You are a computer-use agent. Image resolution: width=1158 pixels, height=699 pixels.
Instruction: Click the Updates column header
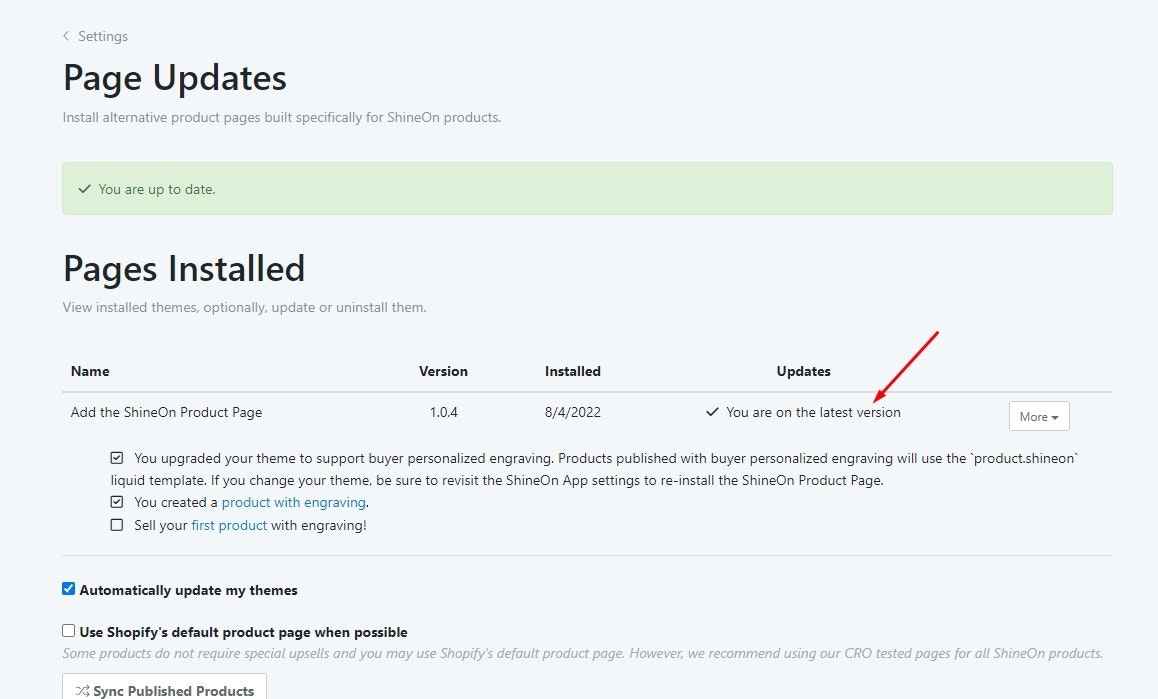click(x=804, y=371)
